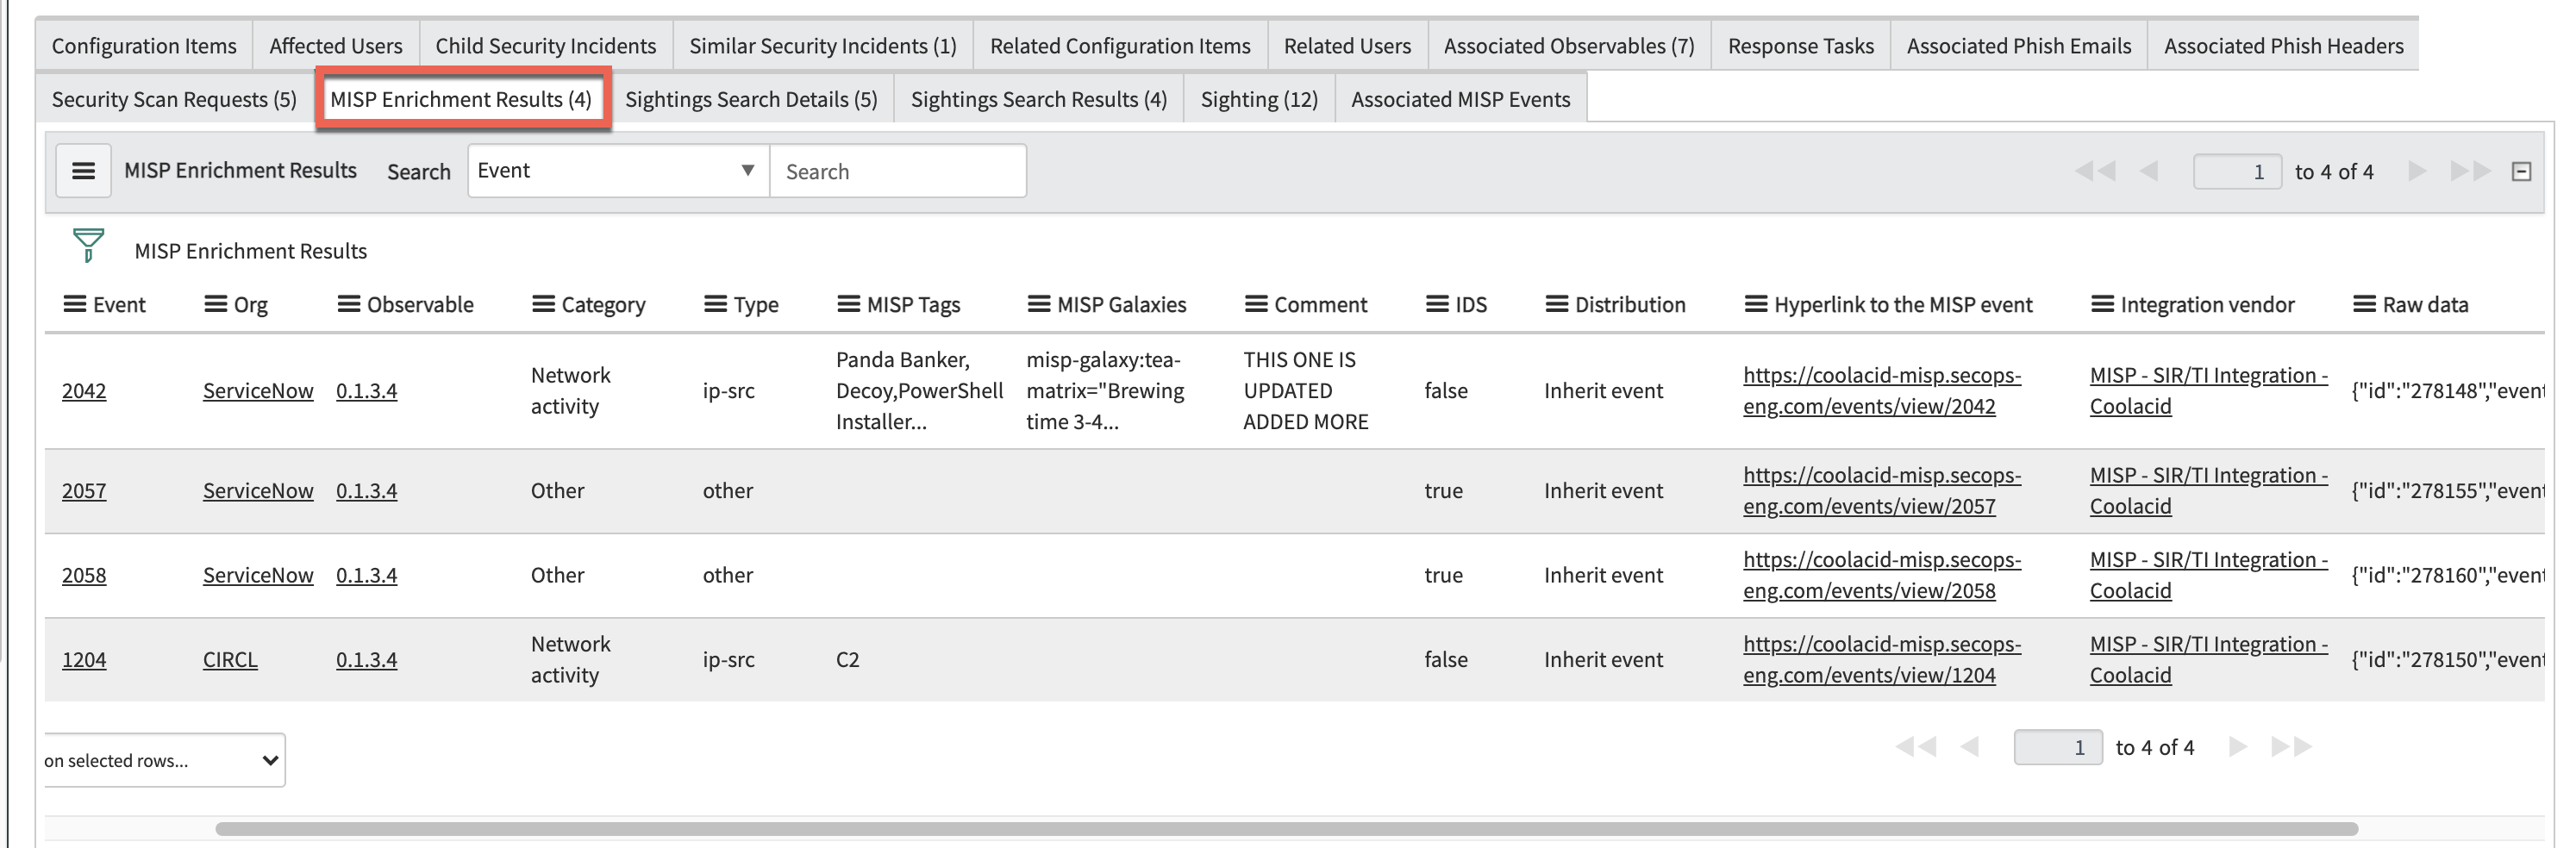Image resolution: width=2576 pixels, height=848 pixels.
Task: Open the list hamburger menu next to MISP Enrichment Results
Action: point(83,171)
